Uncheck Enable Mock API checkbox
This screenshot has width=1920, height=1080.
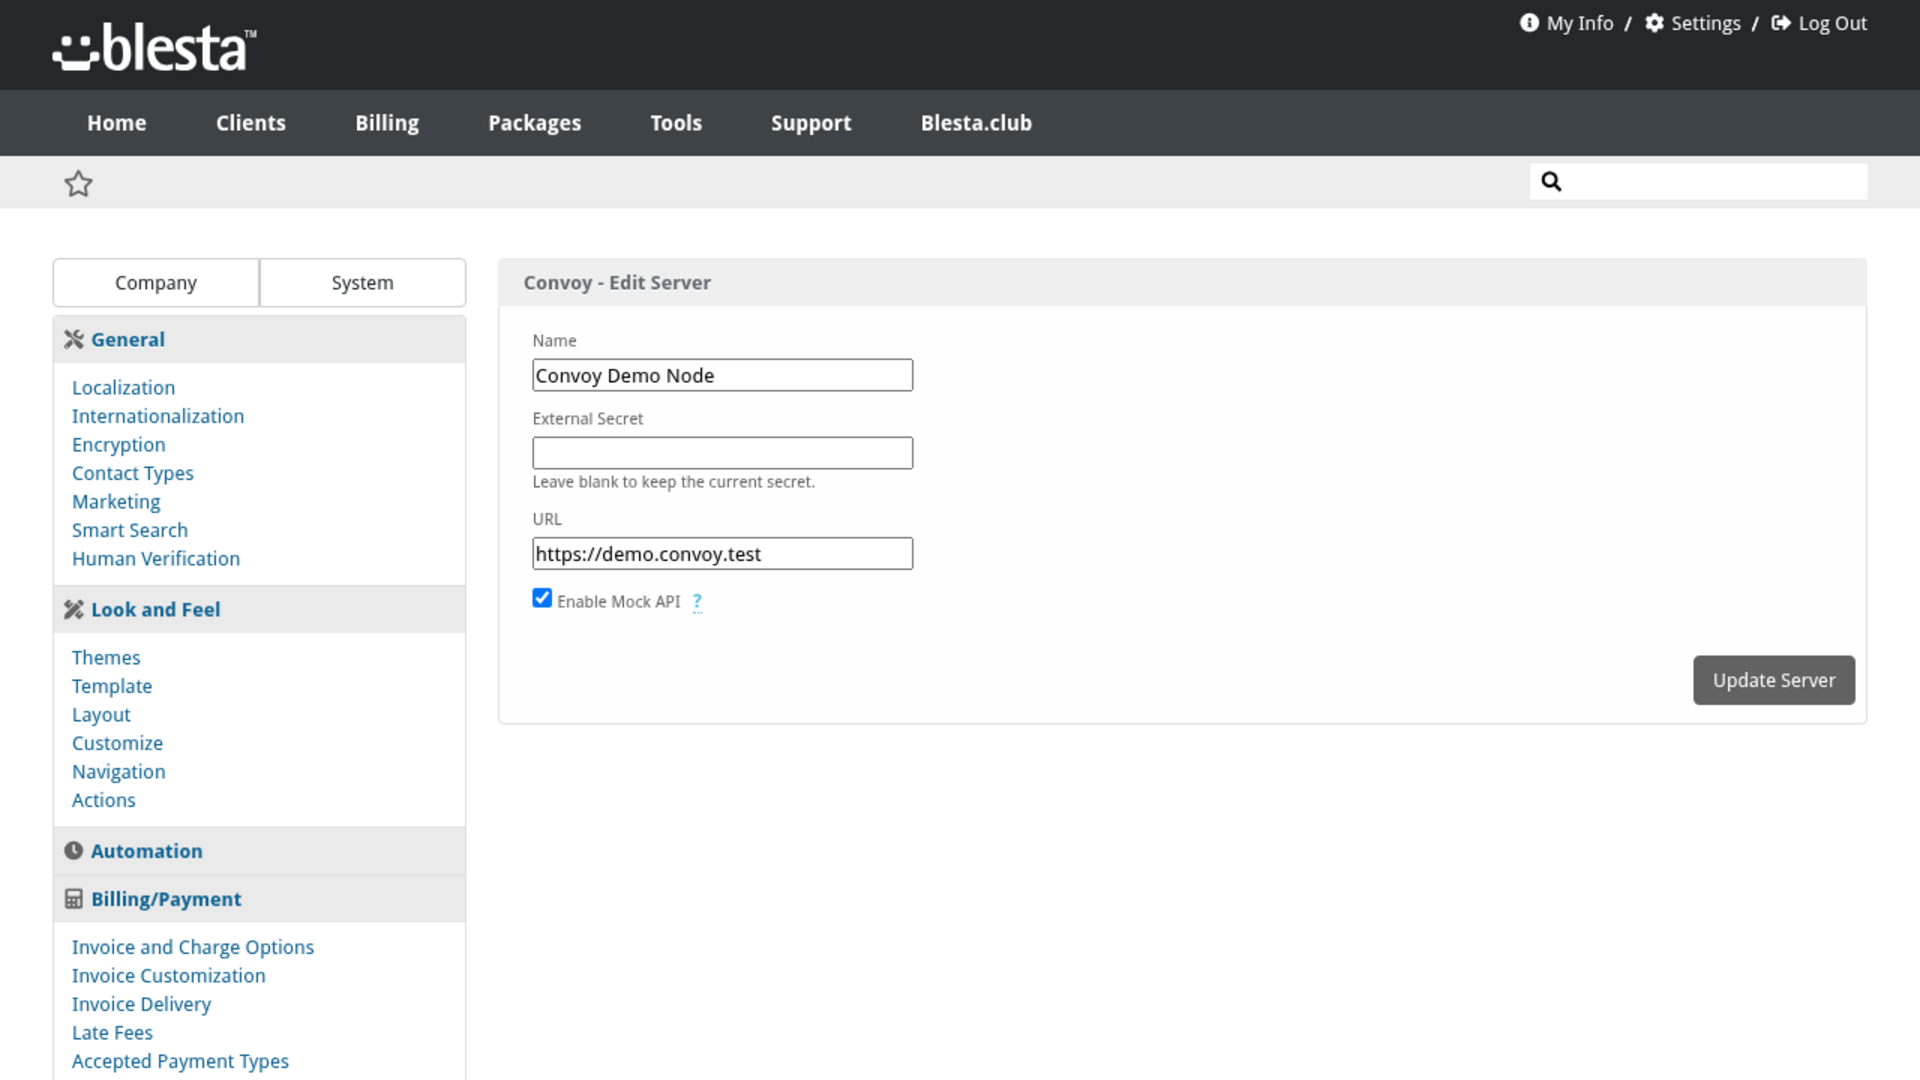542,598
